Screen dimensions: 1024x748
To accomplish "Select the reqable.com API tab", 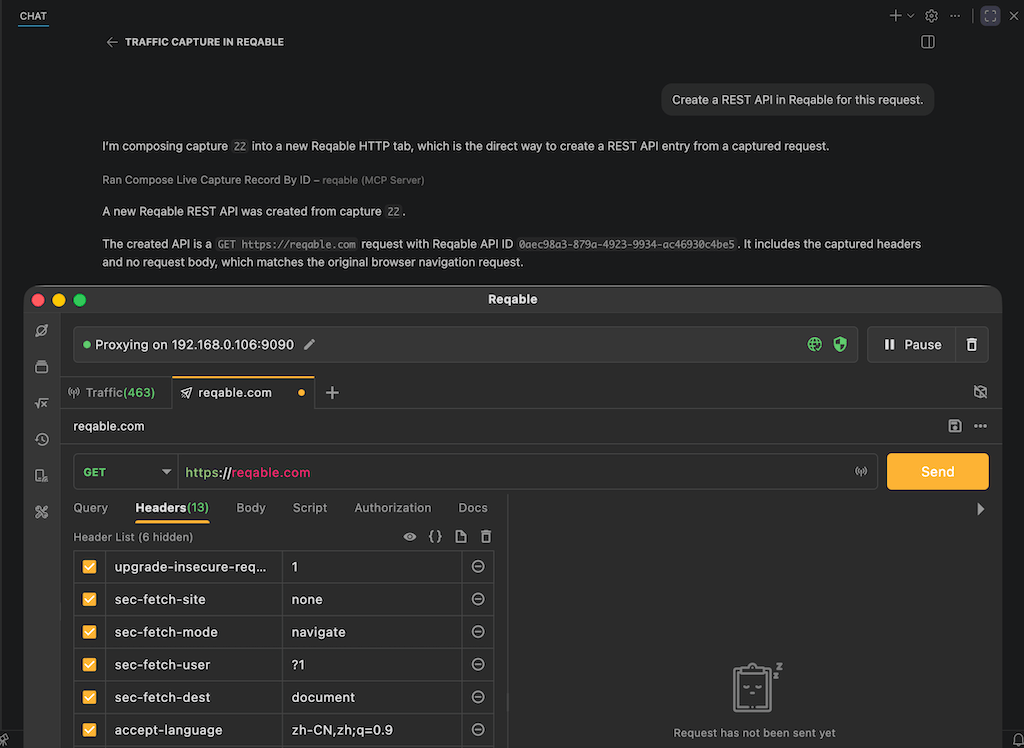I will coord(243,393).
